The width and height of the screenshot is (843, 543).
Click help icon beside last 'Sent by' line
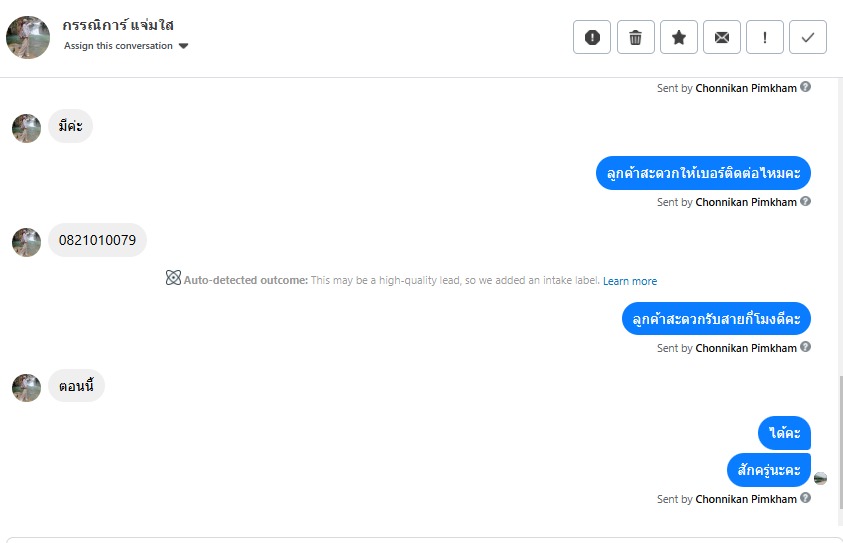pyautogui.click(x=806, y=498)
